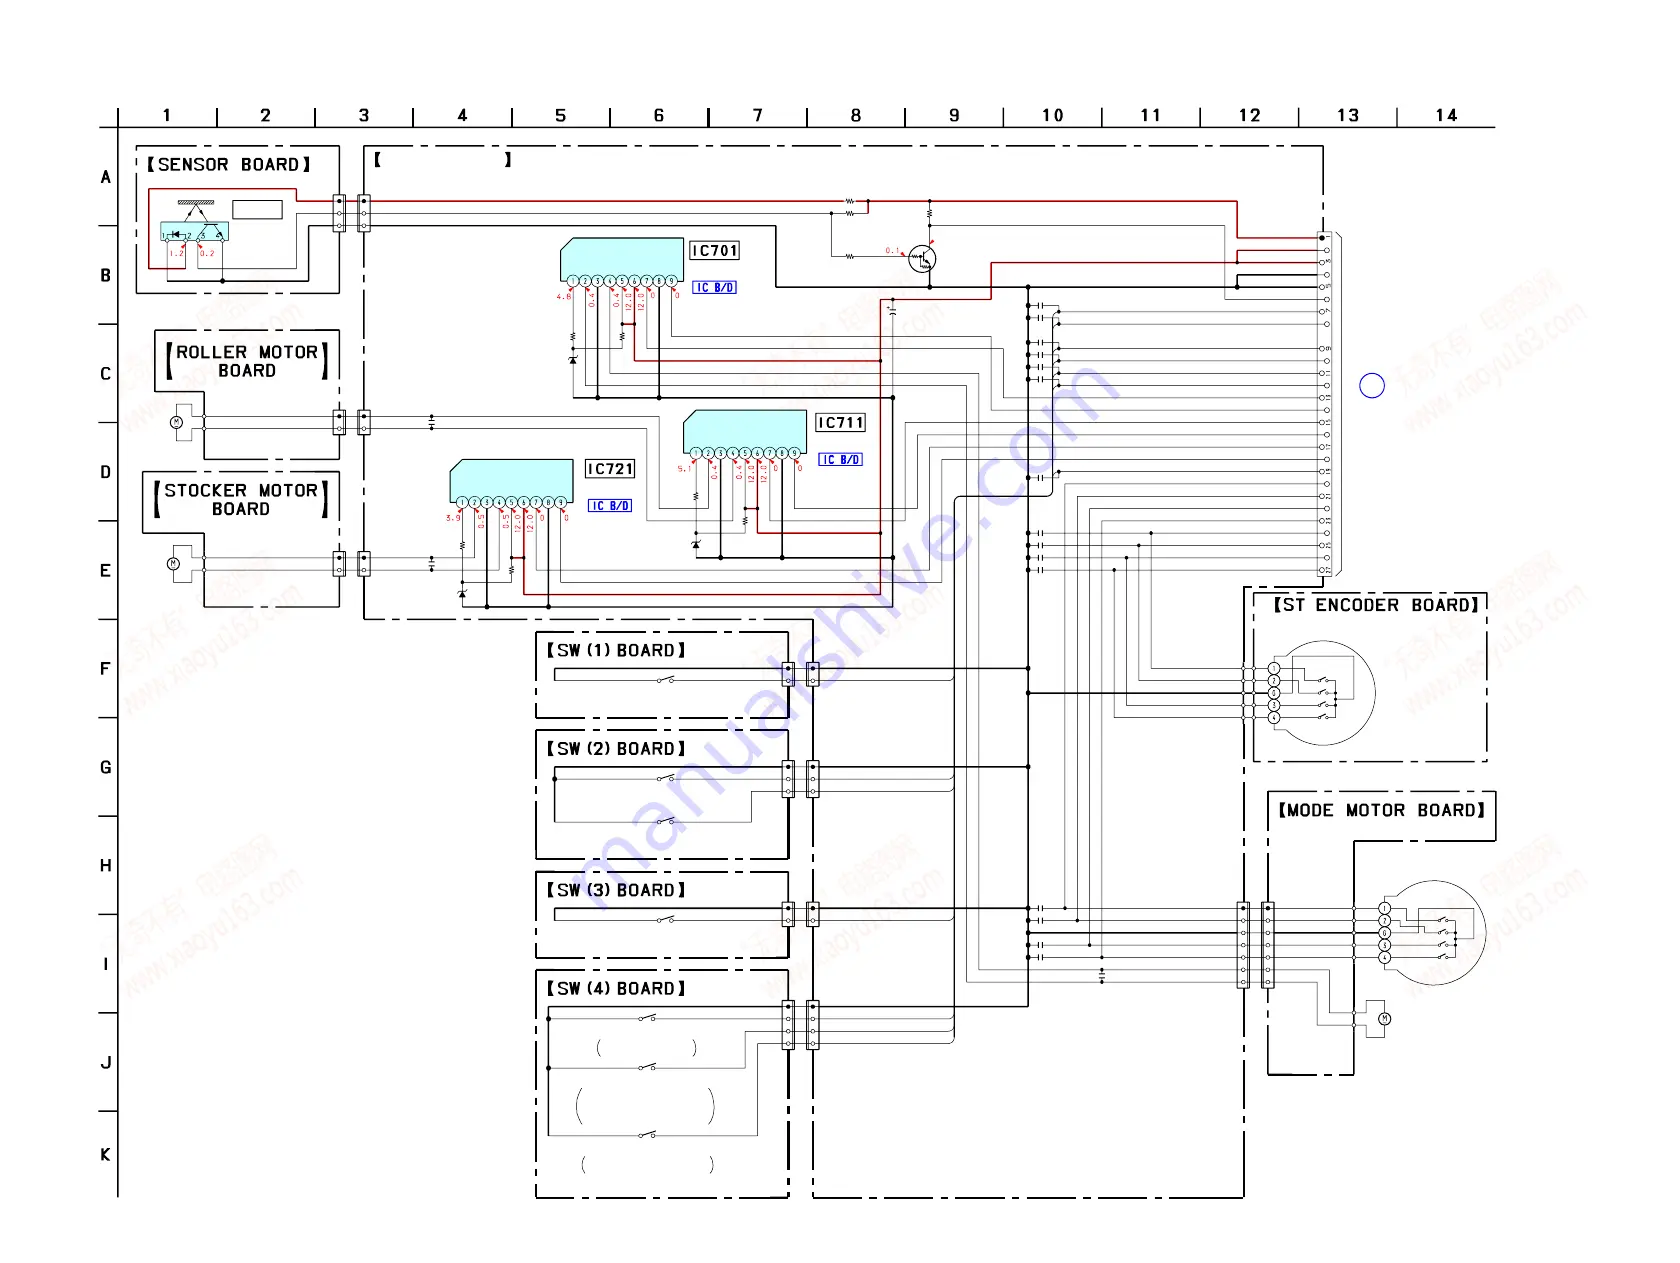Select the IC721 chip body

pyautogui.click(x=512, y=480)
